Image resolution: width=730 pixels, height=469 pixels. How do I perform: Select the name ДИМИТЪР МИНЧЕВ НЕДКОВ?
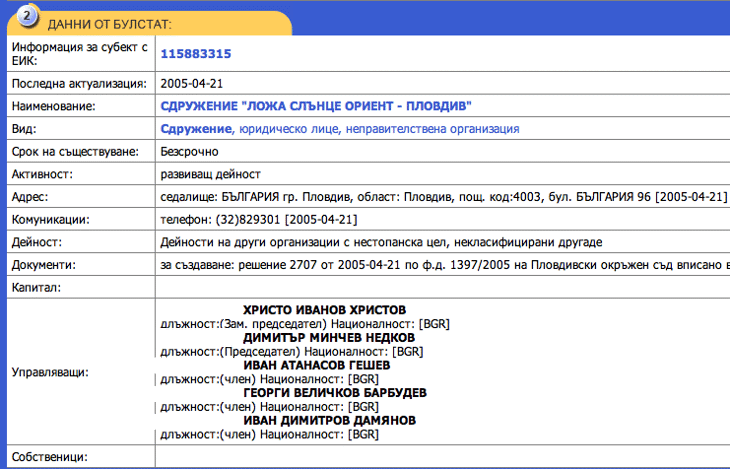tap(329, 338)
